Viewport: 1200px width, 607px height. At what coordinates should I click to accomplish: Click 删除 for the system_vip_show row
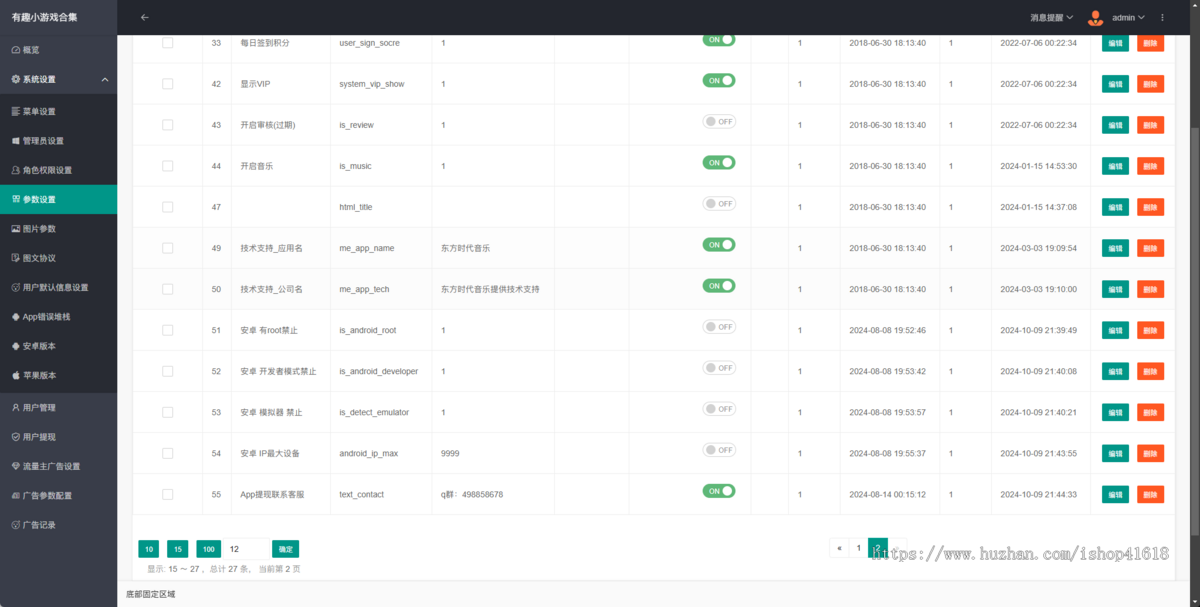1150,84
